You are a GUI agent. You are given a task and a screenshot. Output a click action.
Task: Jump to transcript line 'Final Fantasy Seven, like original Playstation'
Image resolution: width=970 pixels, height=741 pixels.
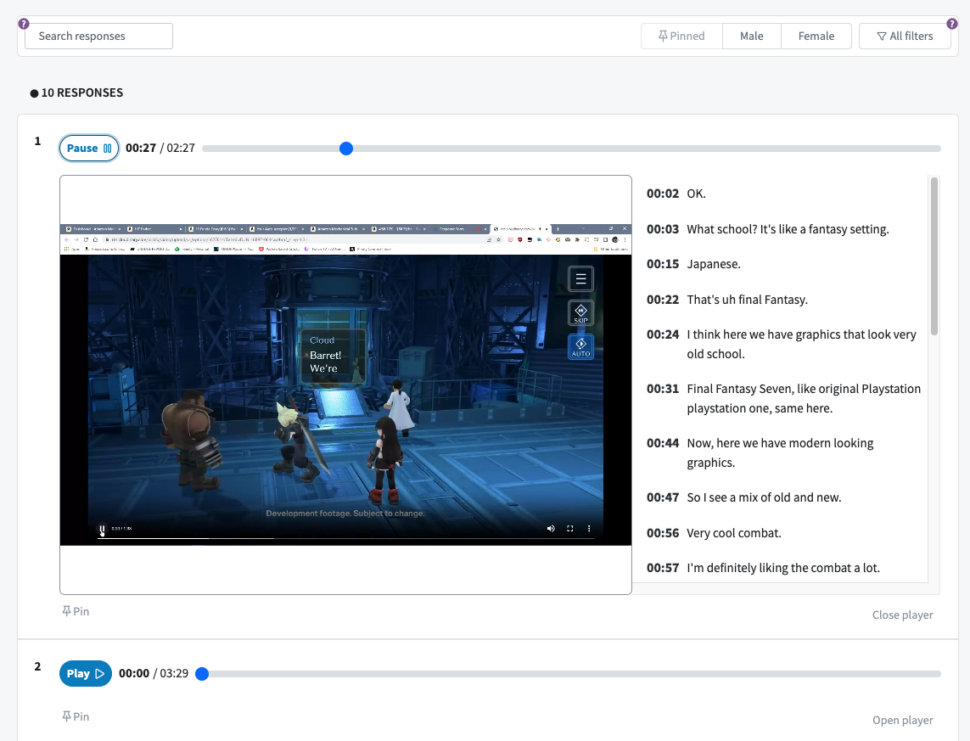(784, 398)
